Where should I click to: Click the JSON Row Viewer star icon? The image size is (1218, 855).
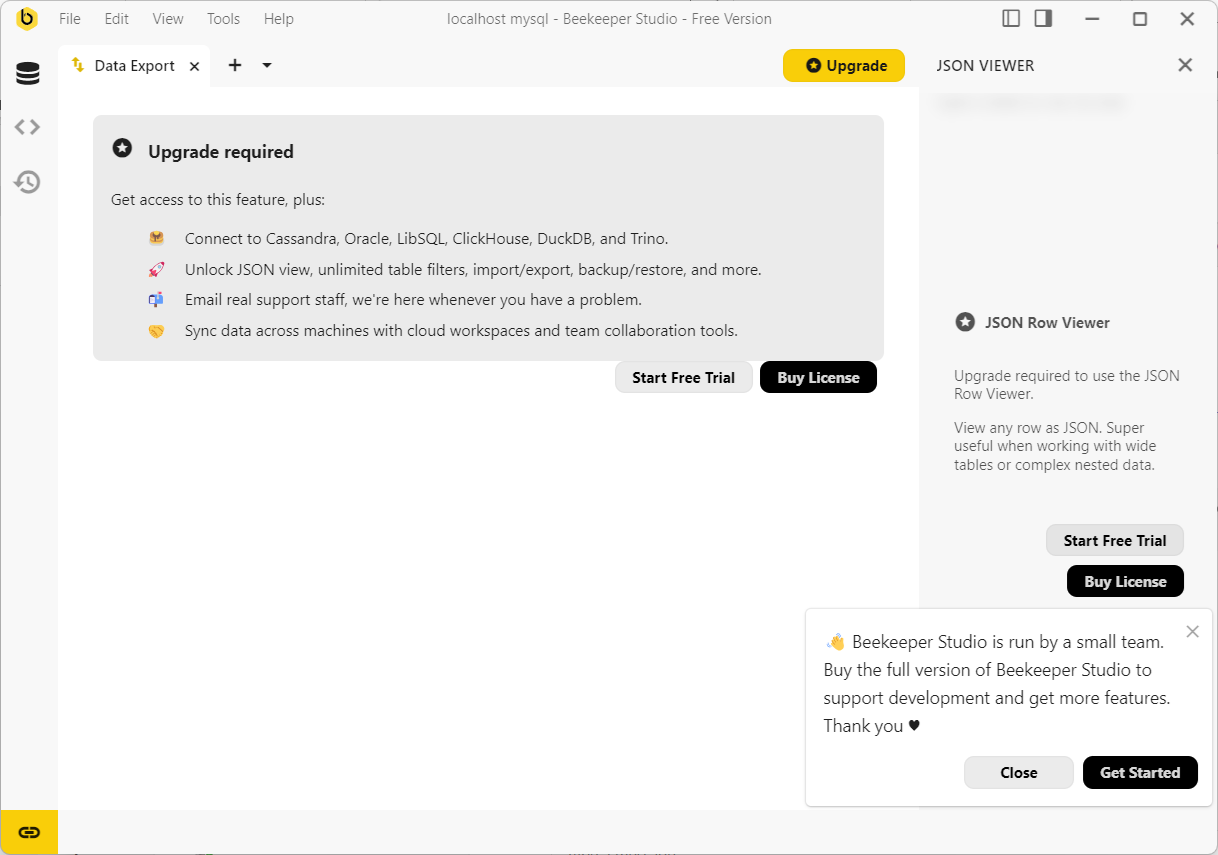pos(965,322)
